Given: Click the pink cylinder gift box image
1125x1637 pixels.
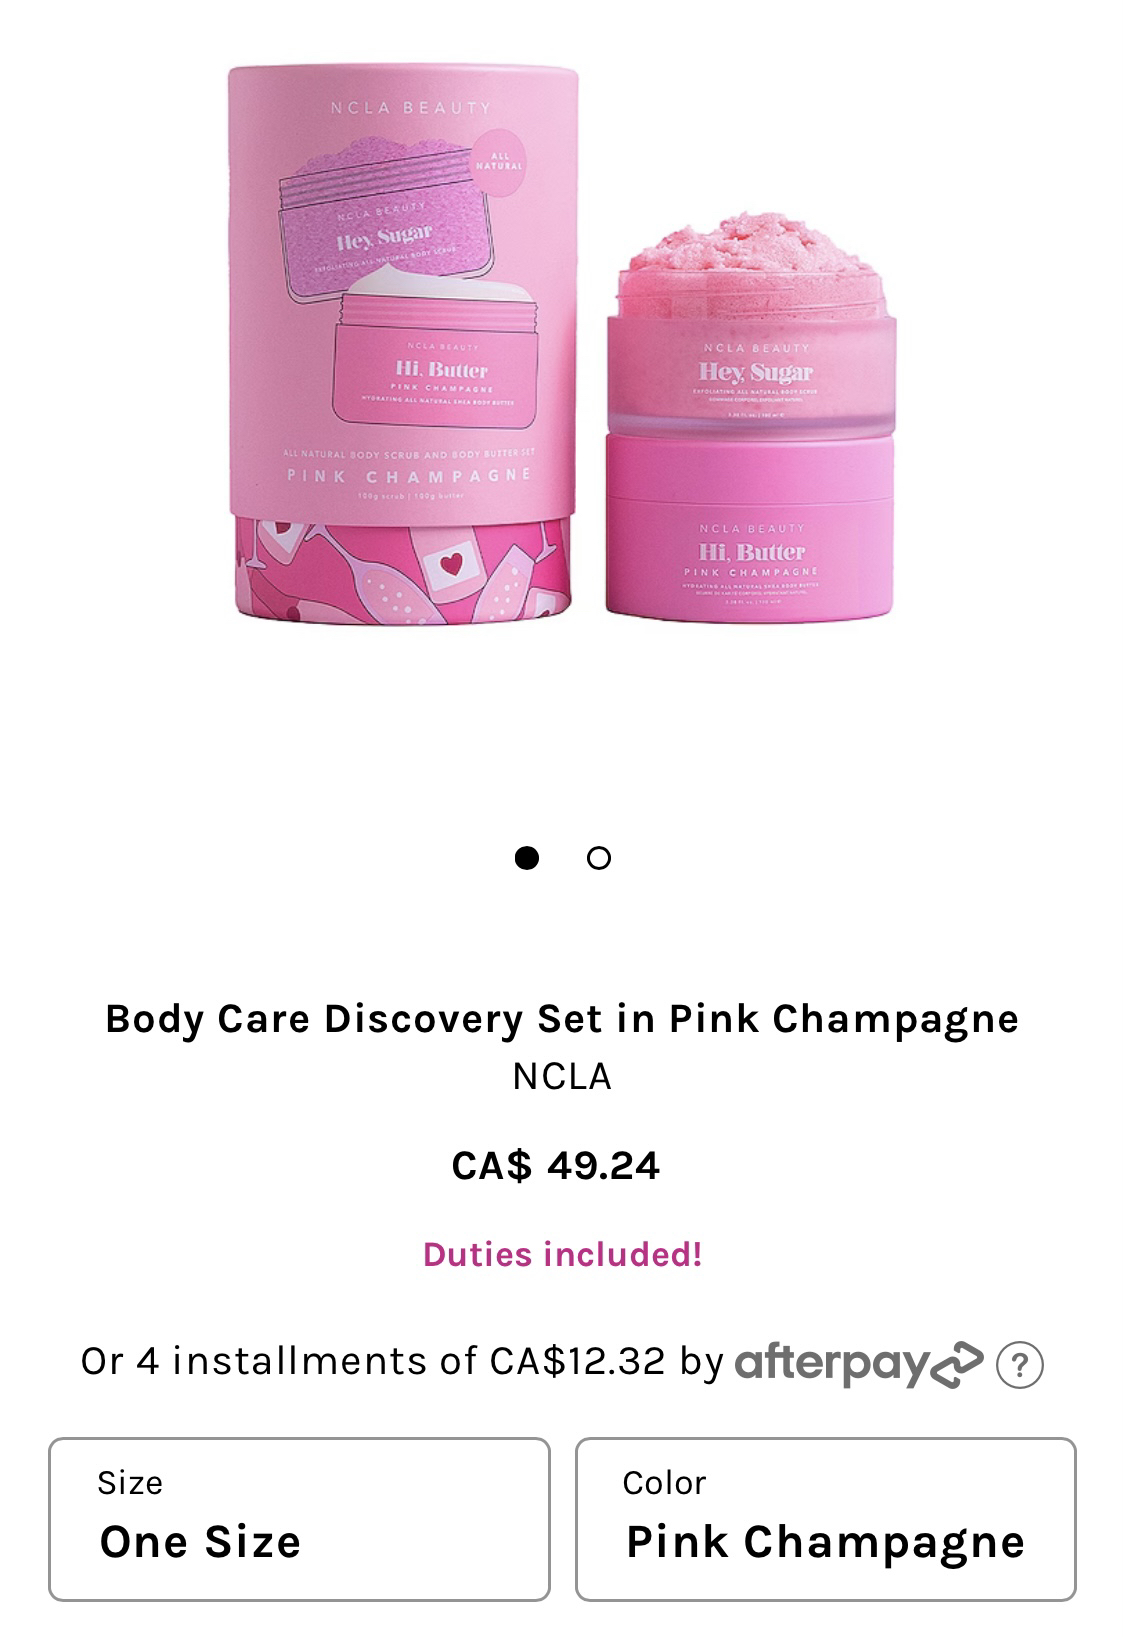Looking at the screenshot, I should 404,344.
